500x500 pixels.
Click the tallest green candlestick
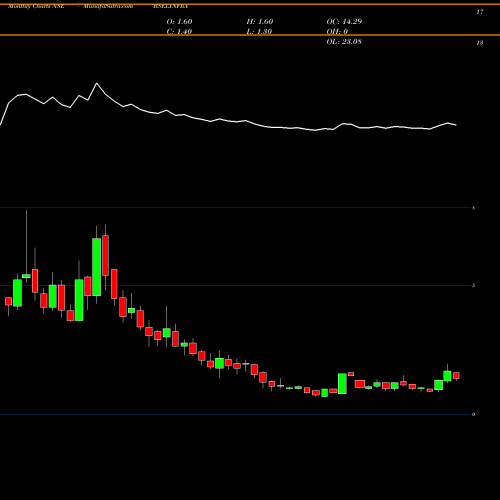pyautogui.click(x=97, y=267)
